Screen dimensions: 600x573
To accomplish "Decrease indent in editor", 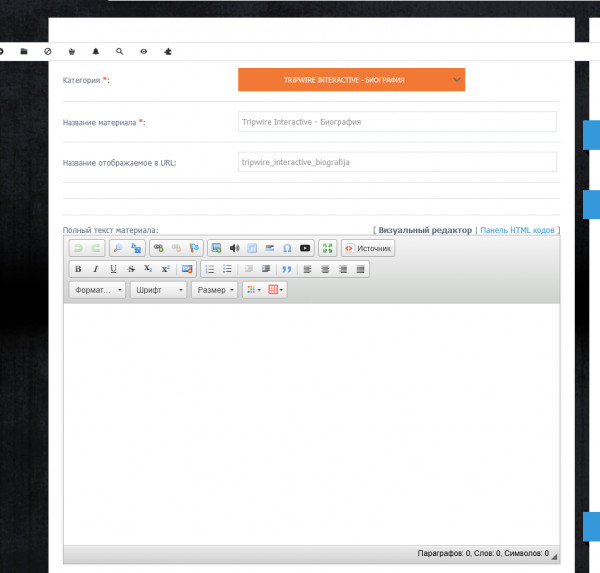I will 249,269.
